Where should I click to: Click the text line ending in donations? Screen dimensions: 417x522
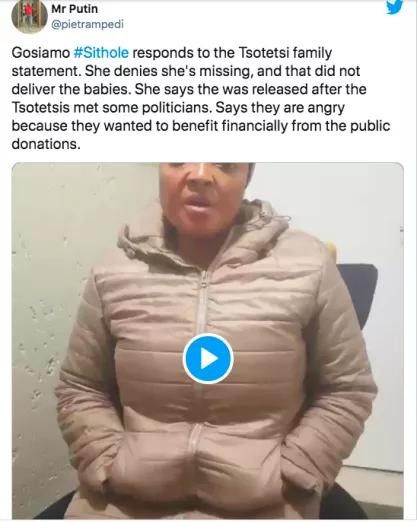46,144
